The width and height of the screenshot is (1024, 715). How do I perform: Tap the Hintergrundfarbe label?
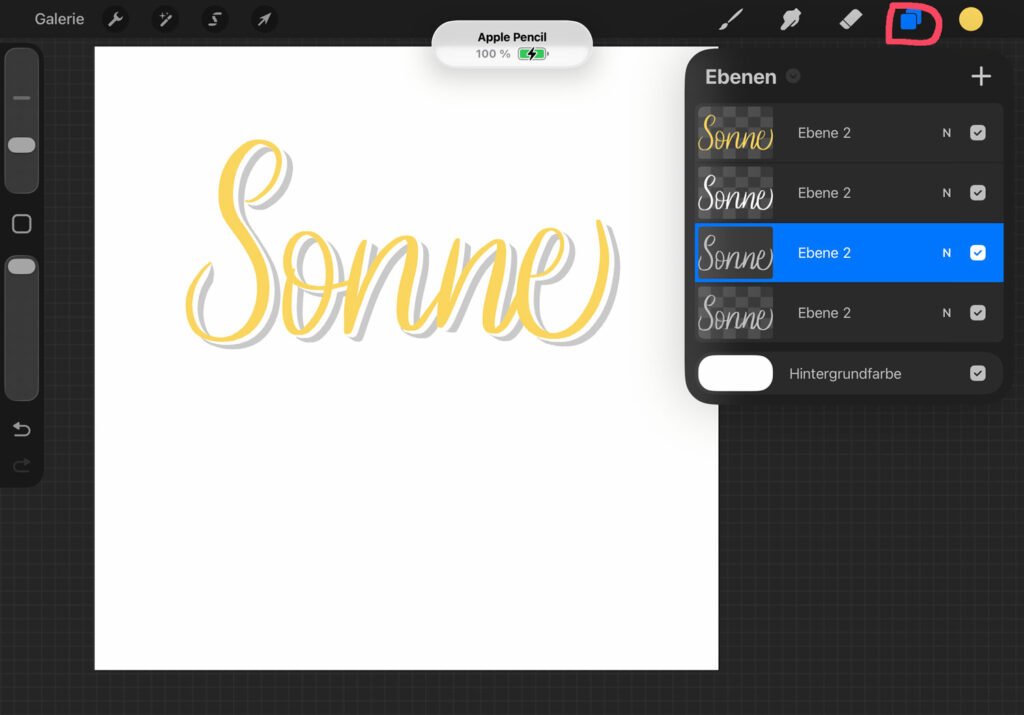(845, 374)
